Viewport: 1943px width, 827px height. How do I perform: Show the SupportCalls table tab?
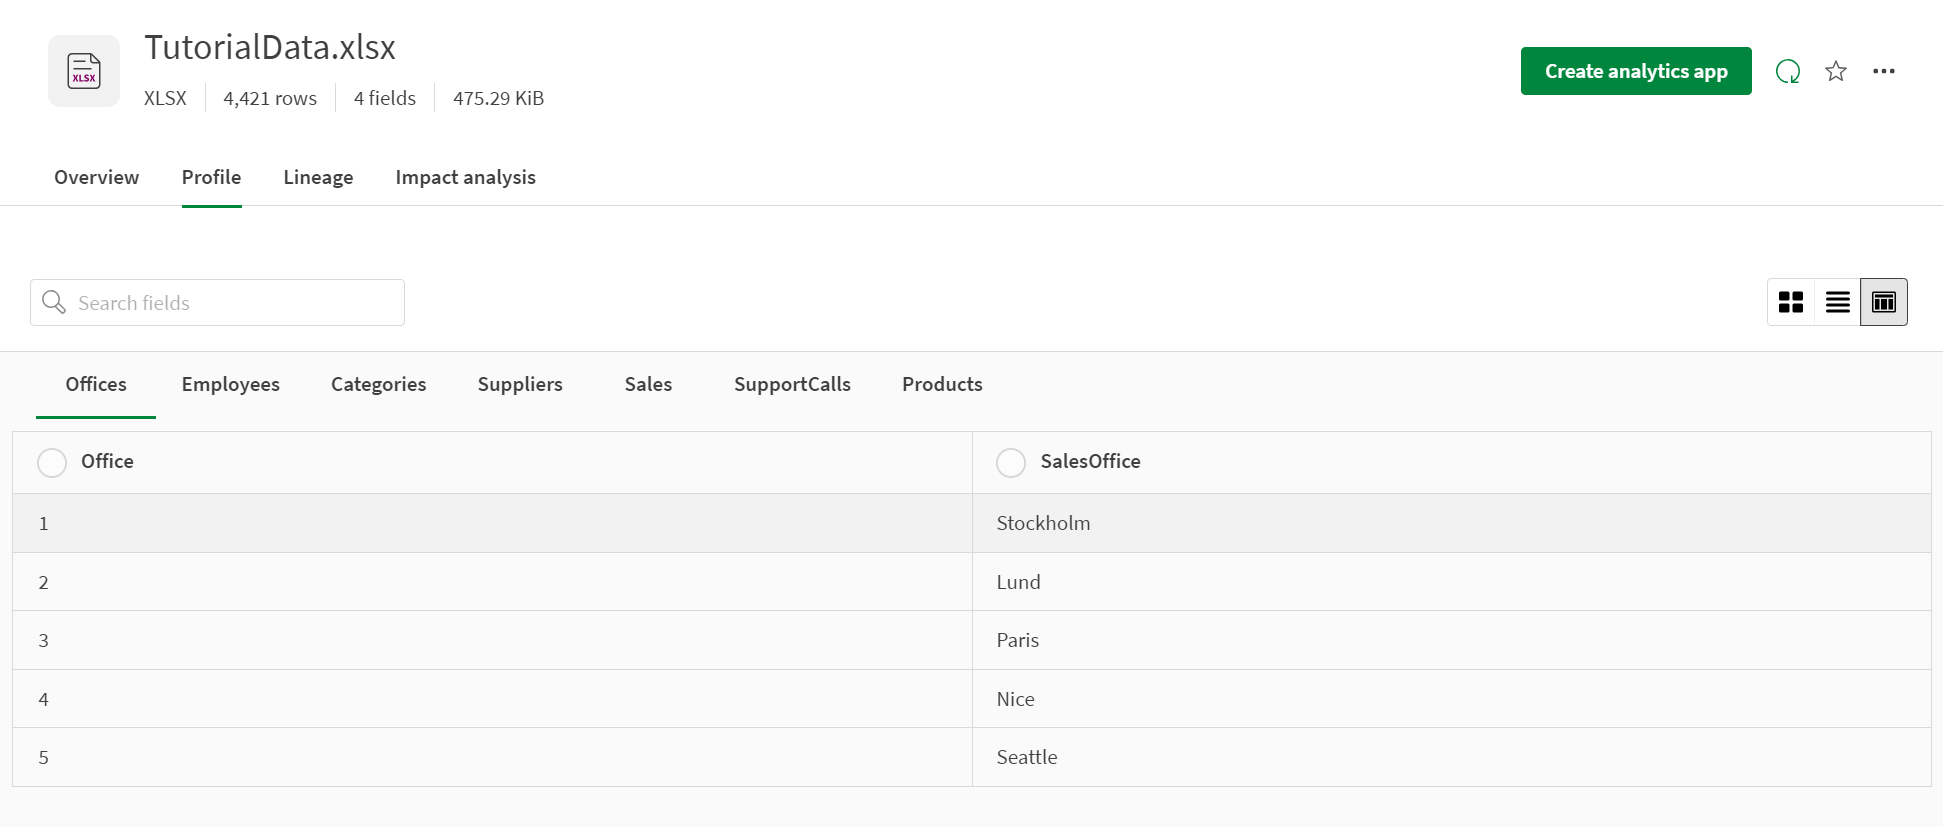(792, 384)
